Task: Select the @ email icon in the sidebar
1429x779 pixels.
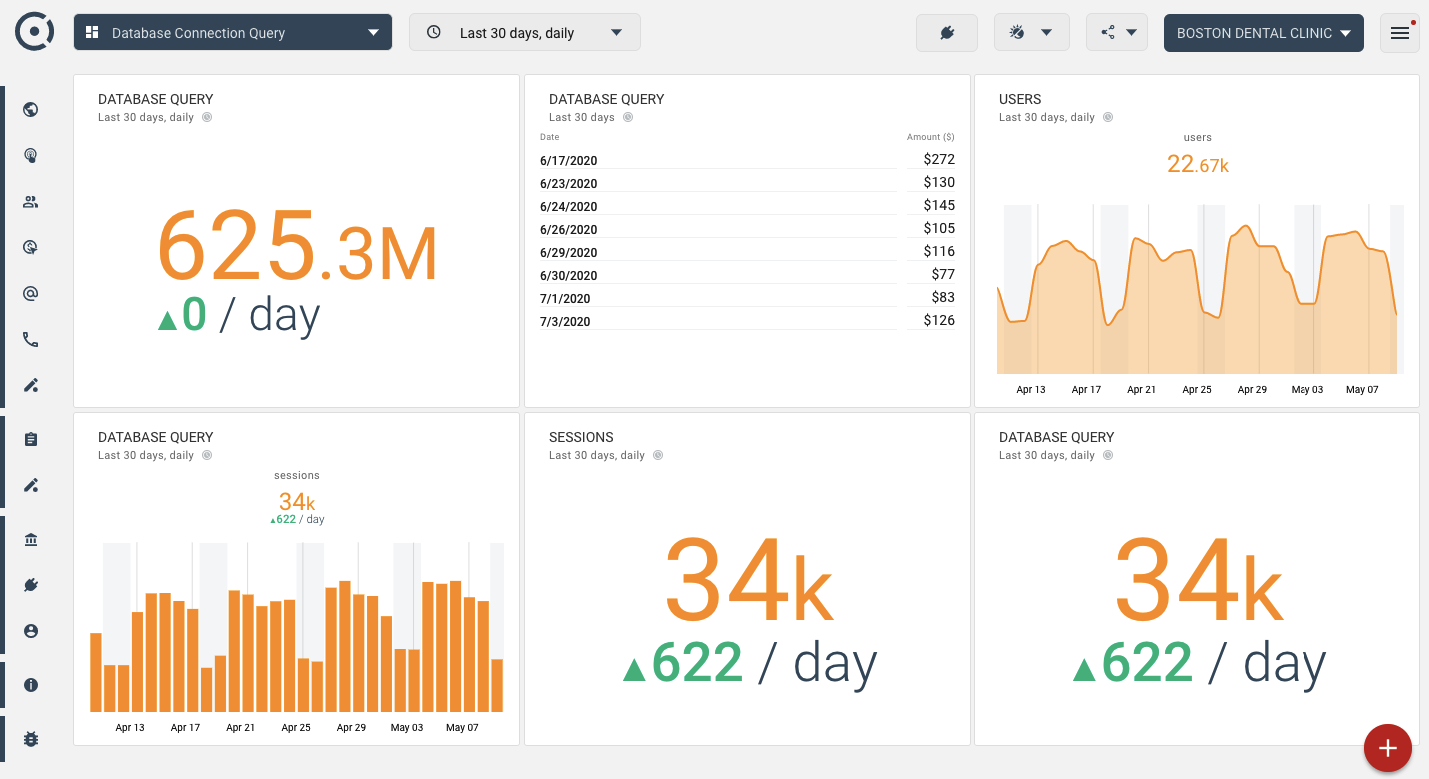Action: (30, 294)
